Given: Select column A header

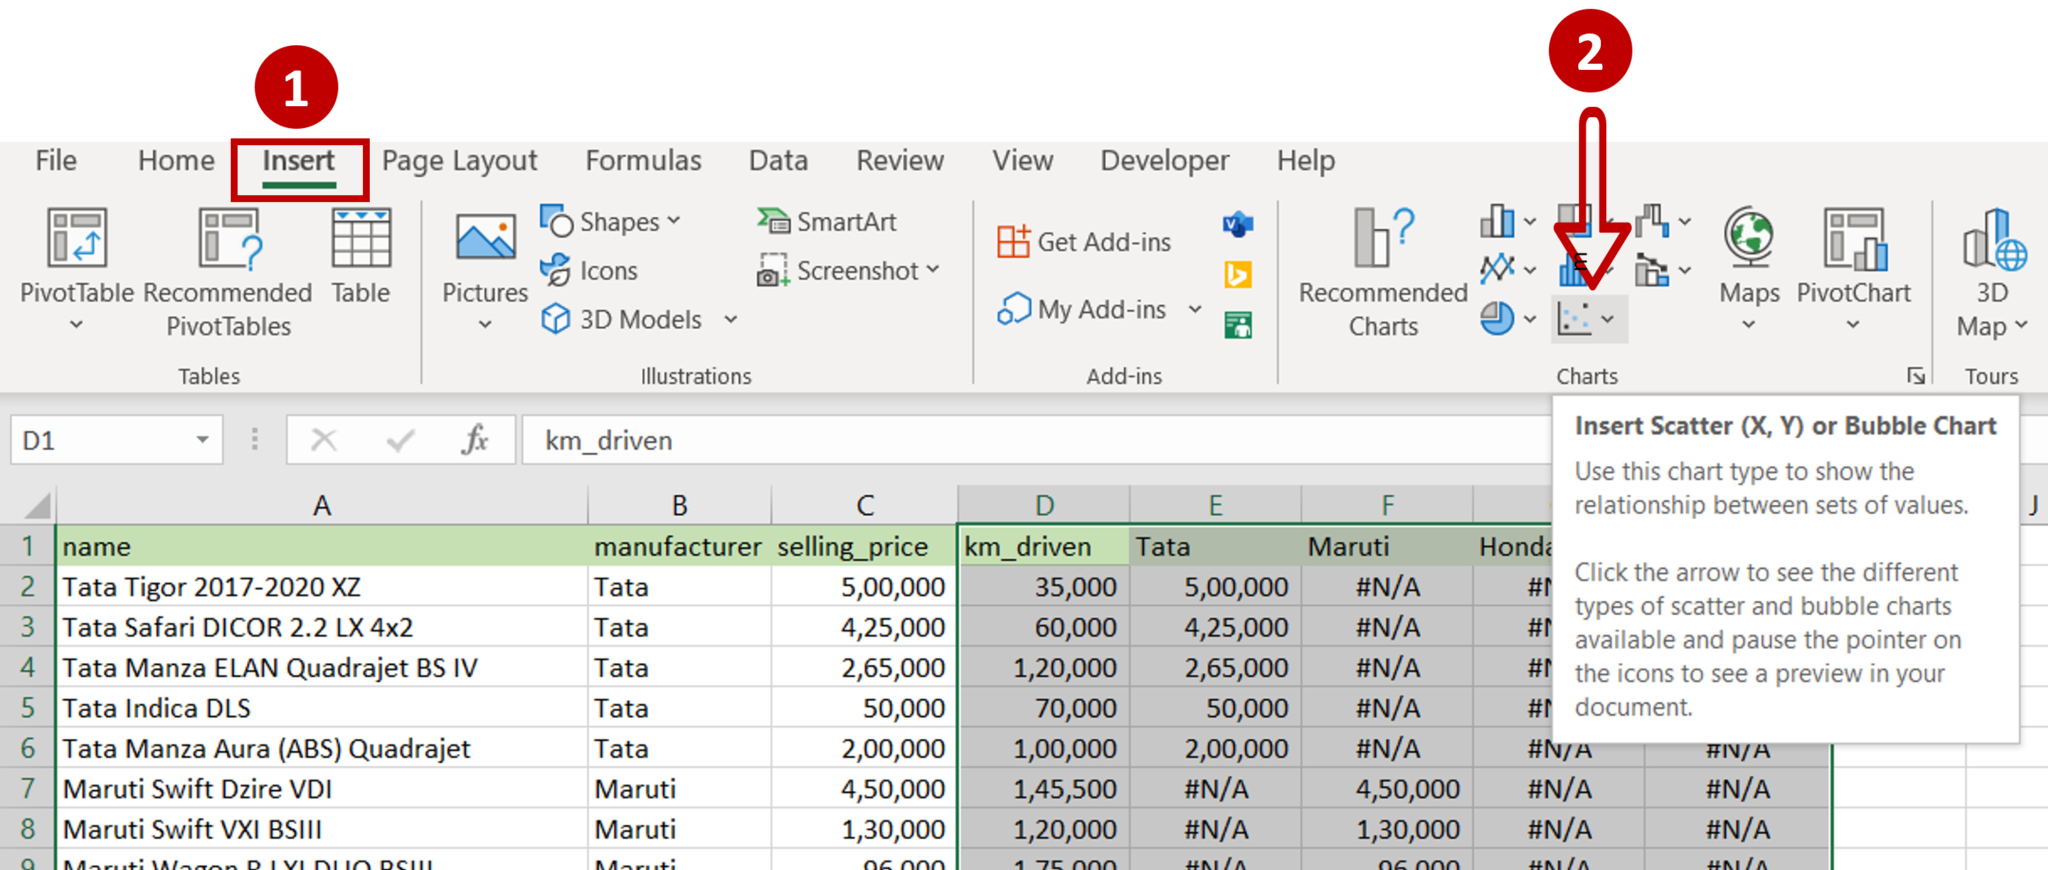Looking at the screenshot, I should tap(321, 505).
